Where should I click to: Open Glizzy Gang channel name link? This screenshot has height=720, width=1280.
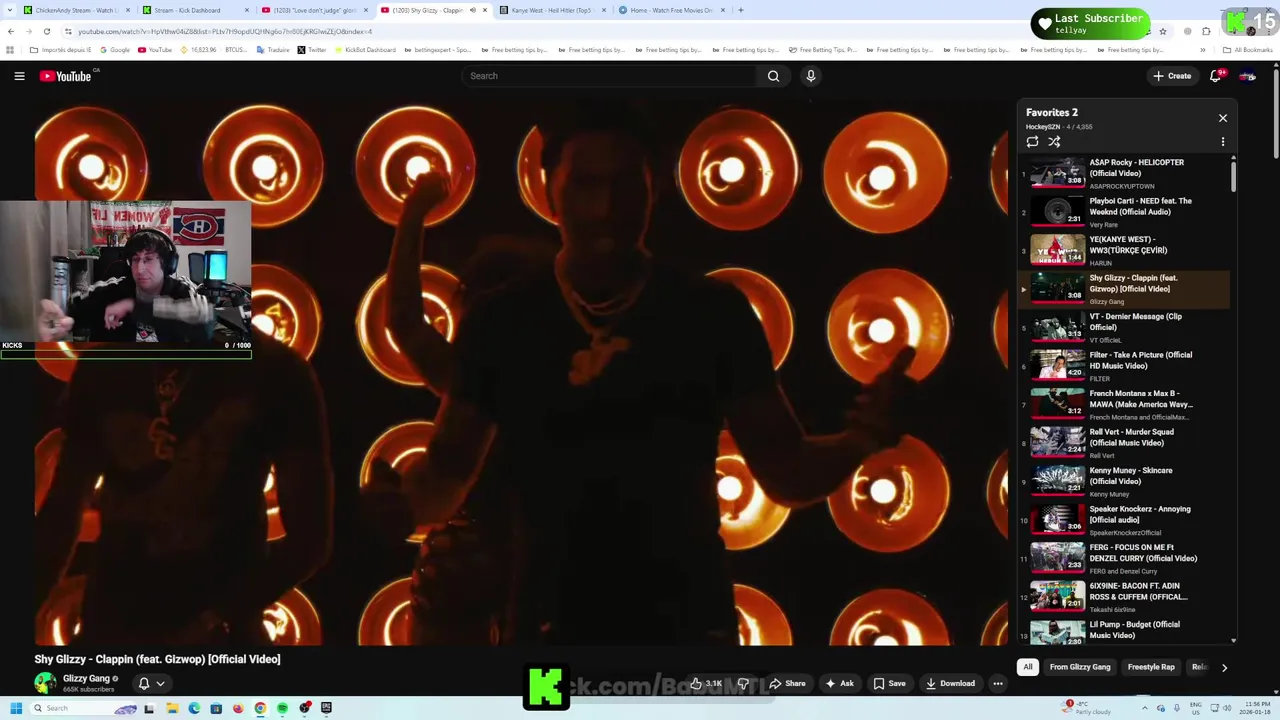[x=86, y=679]
